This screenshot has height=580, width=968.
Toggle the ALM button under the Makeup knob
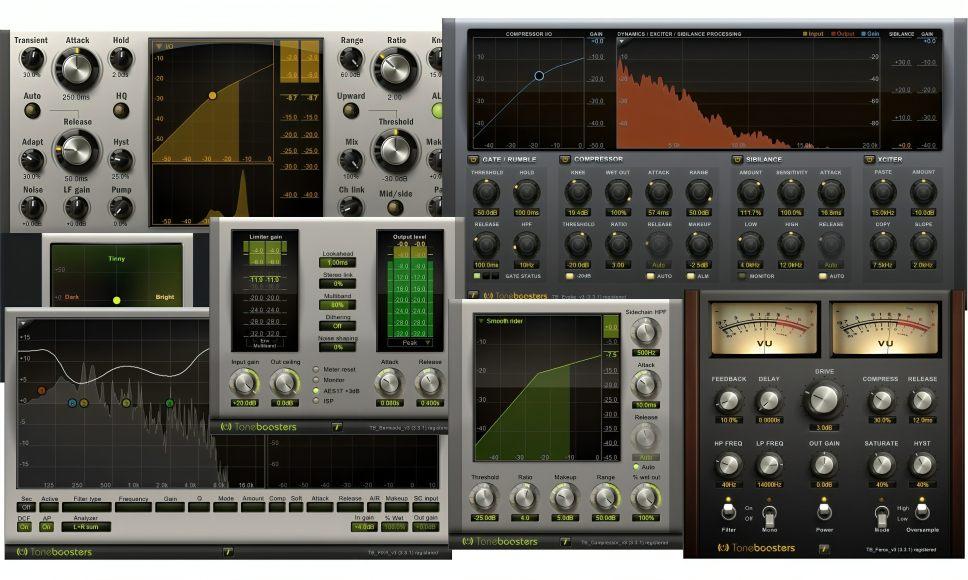pos(690,276)
